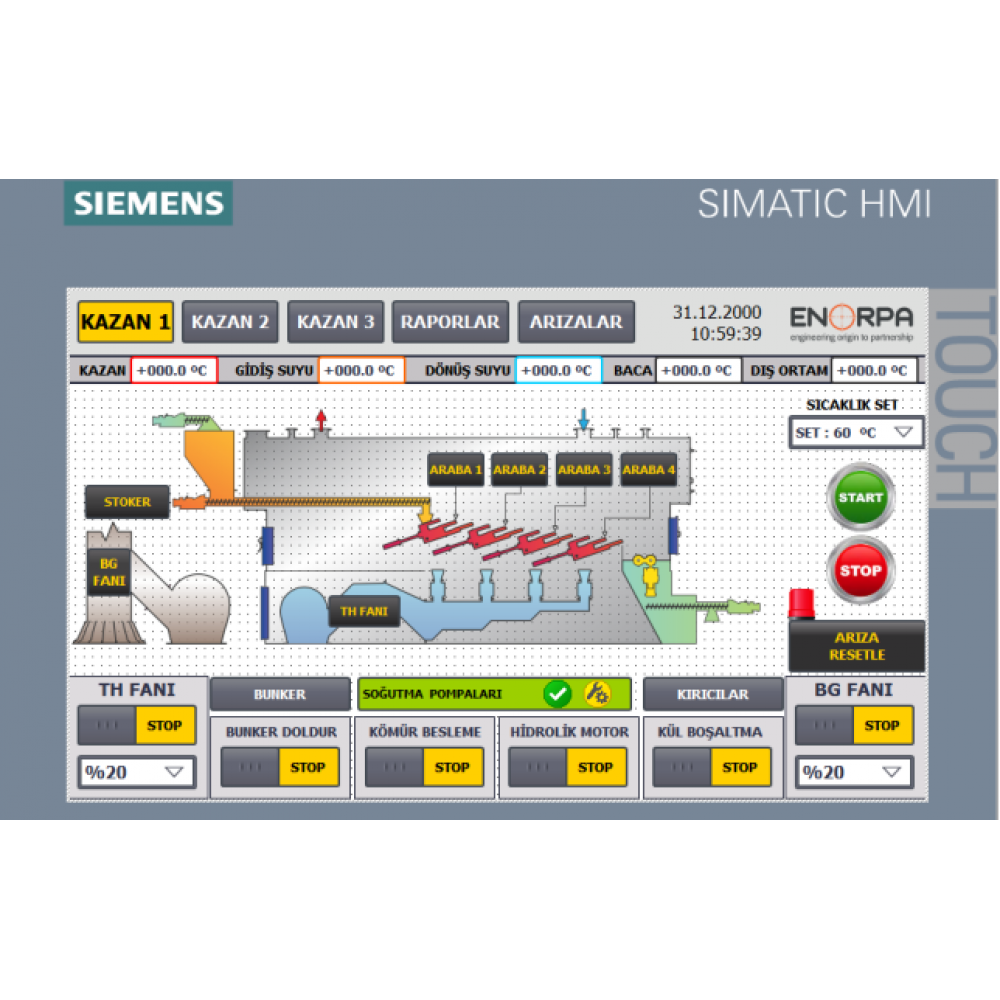This screenshot has height=1000, width=1000.
Task: Open the BUNKER button
Action: coord(280,694)
